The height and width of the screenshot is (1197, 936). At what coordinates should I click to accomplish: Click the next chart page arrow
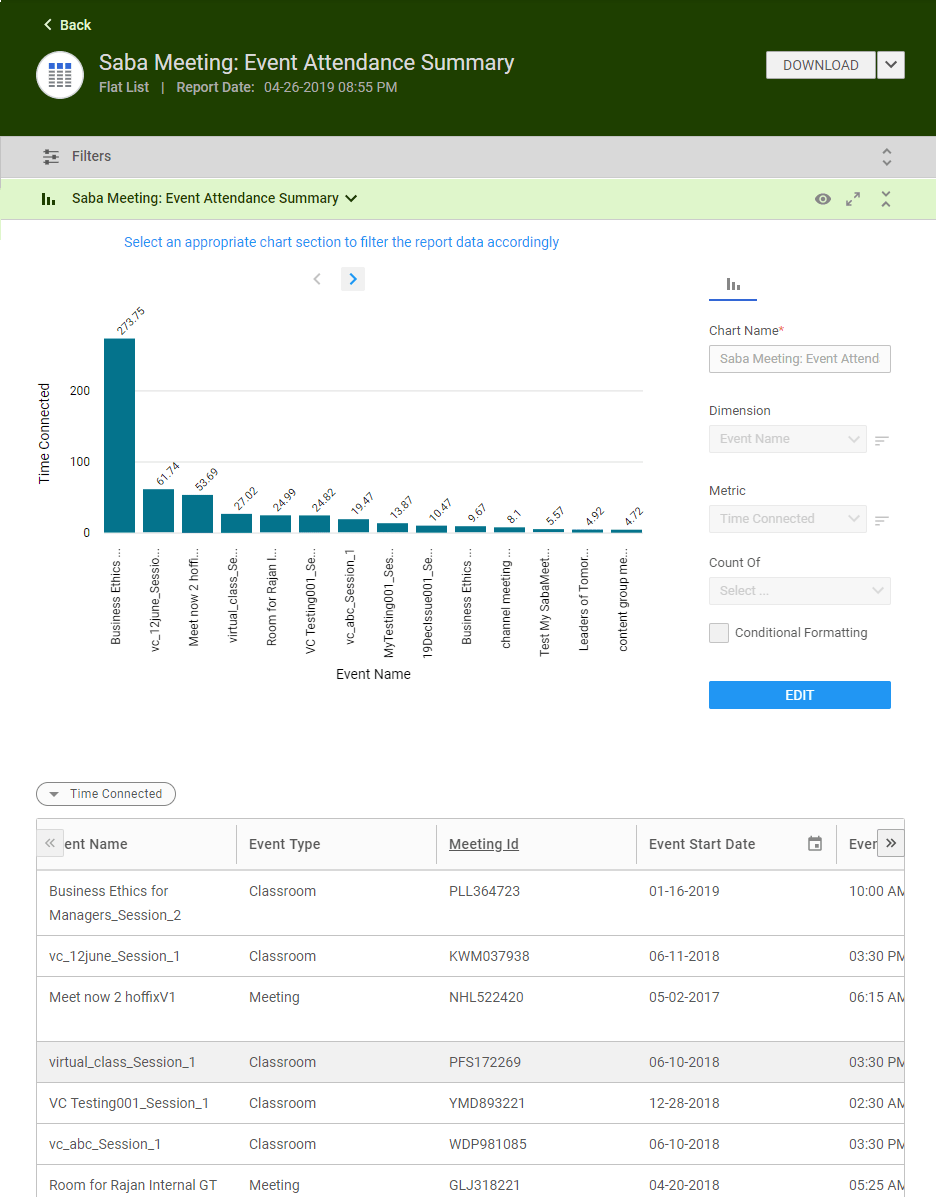[352, 278]
